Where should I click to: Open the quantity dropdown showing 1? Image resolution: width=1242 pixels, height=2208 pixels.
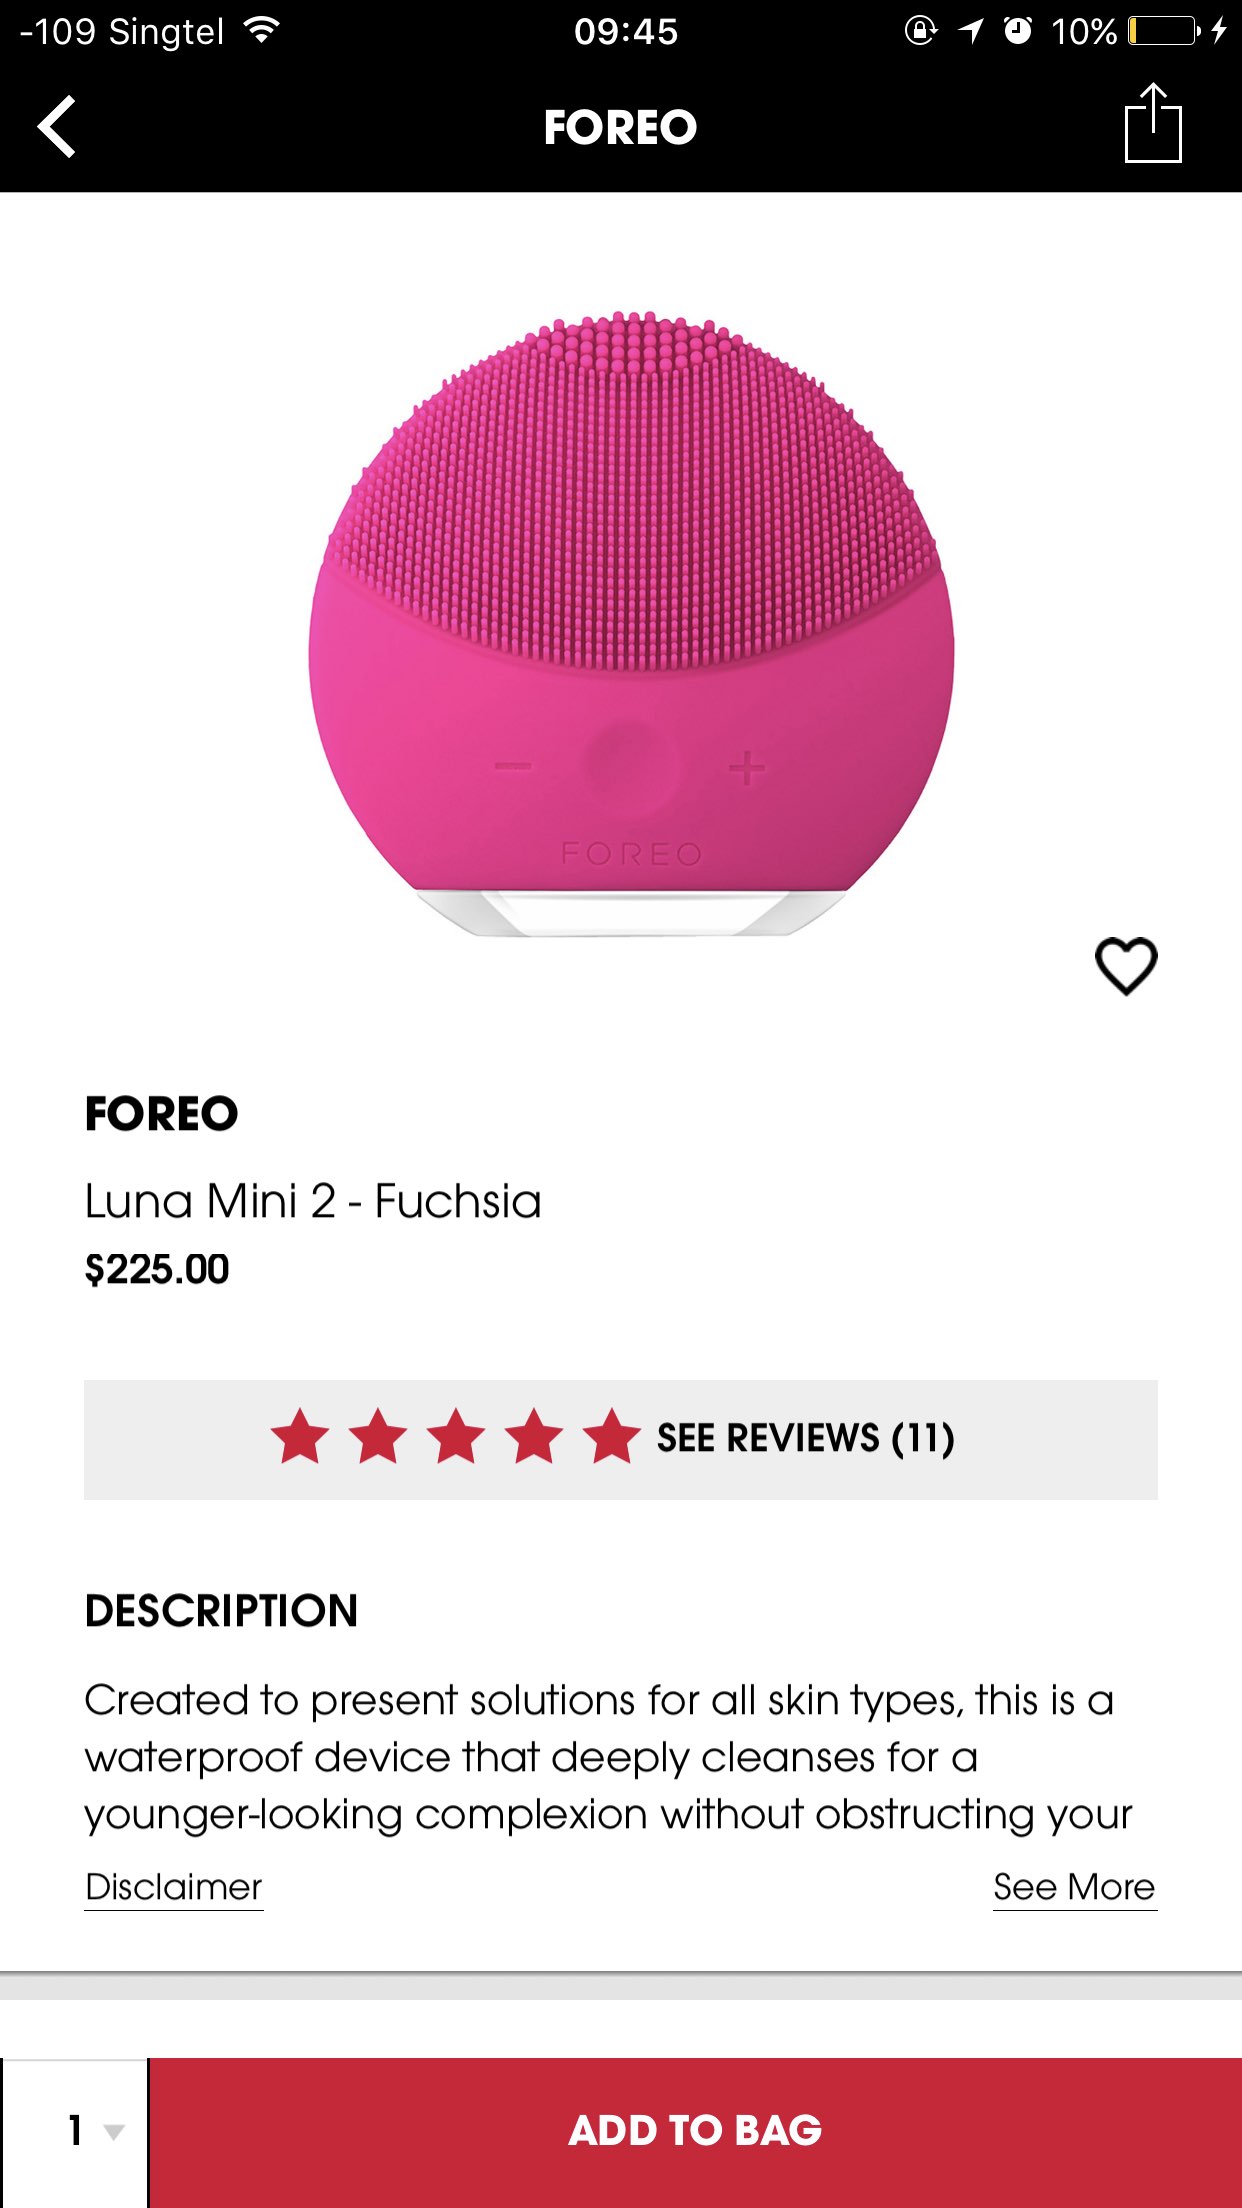(75, 2132)
